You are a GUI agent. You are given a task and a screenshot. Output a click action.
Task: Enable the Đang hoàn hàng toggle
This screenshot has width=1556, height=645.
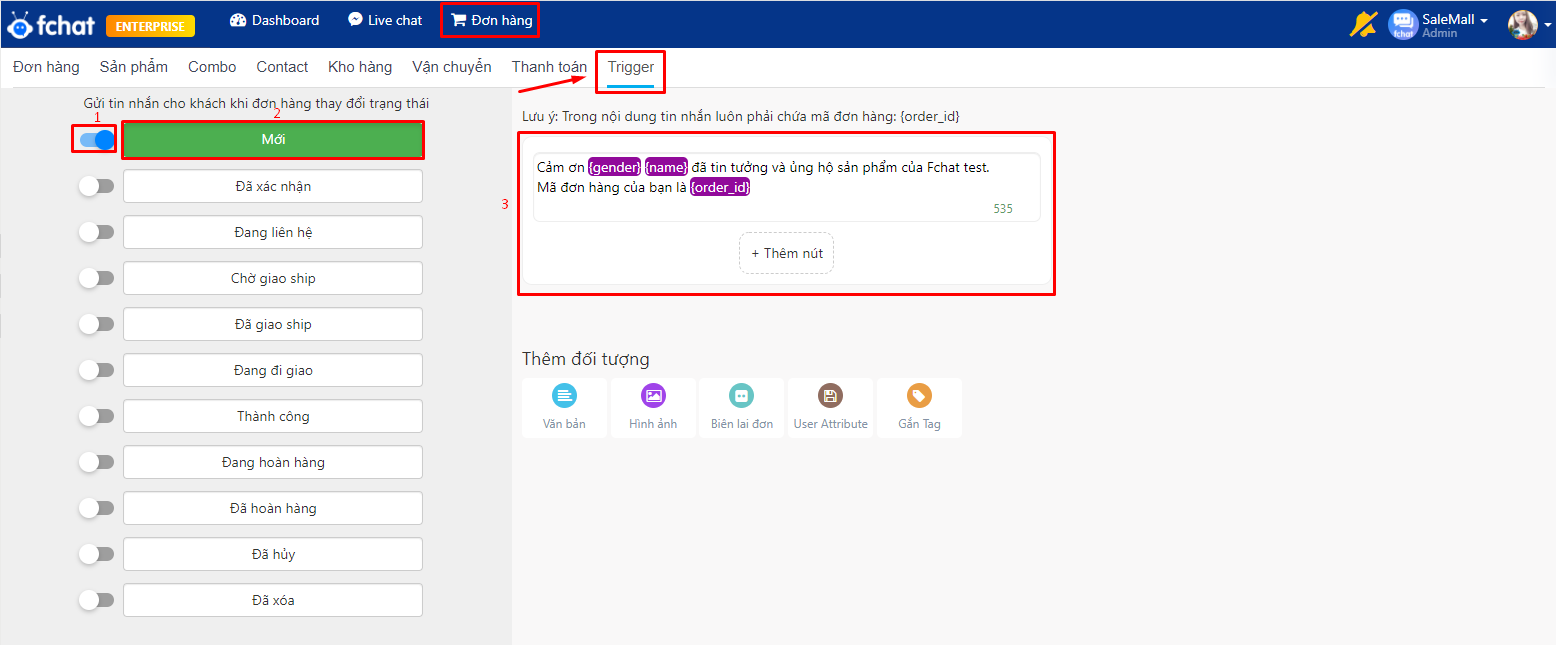(97, 462)
